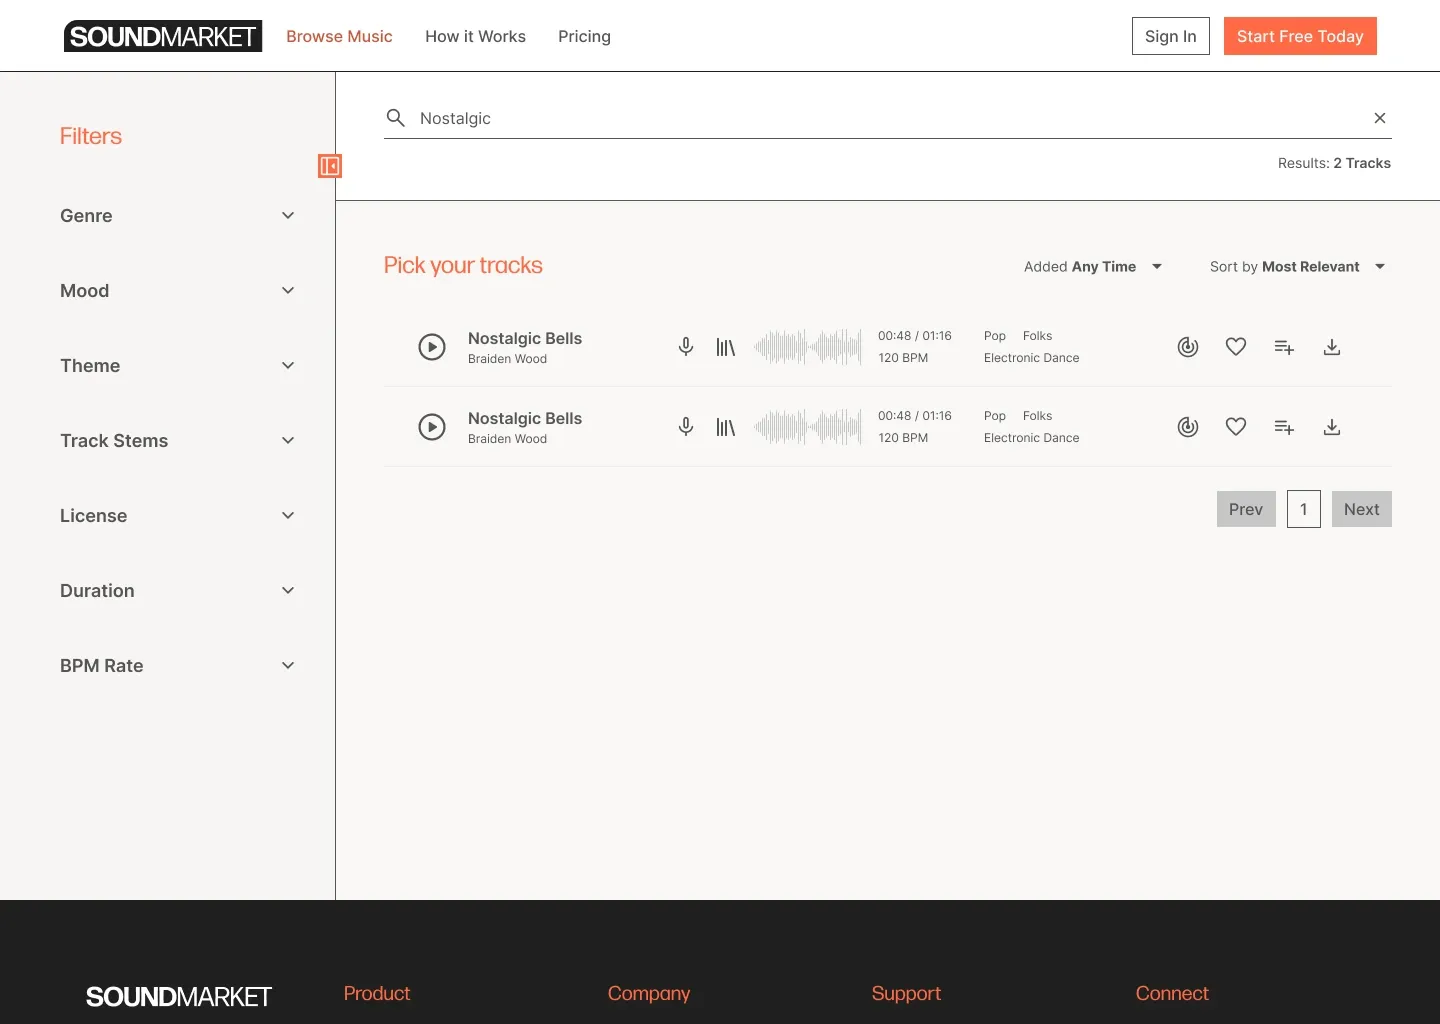Click the microphone icon on the second track

(686, 427)
